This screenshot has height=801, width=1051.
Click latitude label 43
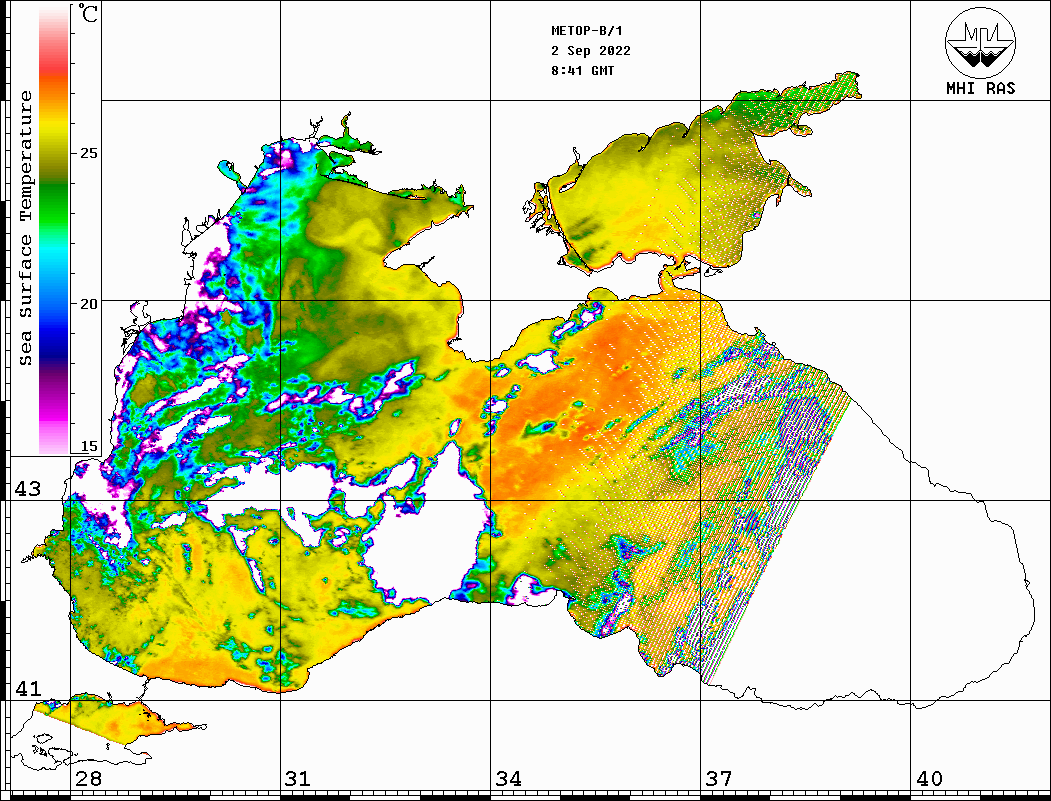pyautogui.click(x=28, y=489)
